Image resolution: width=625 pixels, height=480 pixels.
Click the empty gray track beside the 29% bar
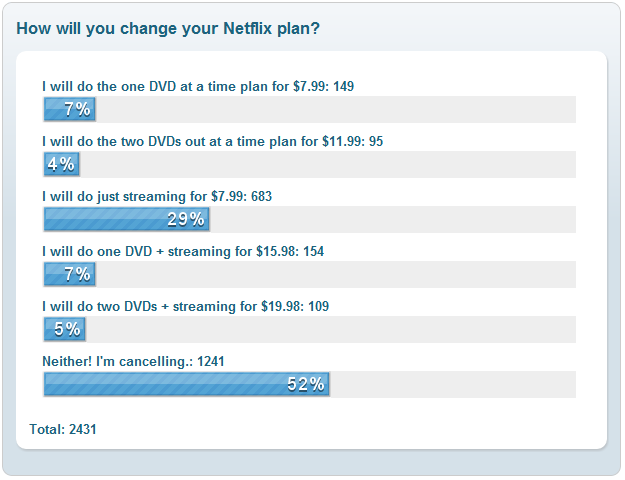(393, 219)
